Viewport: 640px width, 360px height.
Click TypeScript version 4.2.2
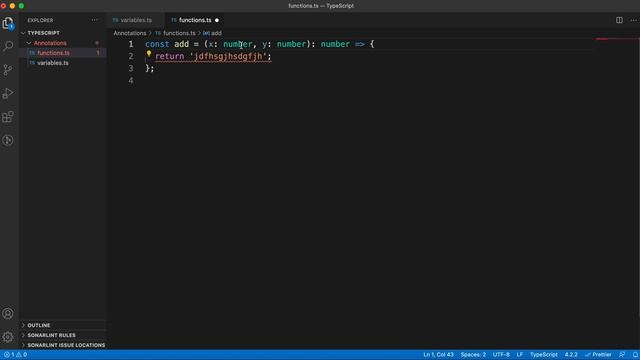click(571, 355)
